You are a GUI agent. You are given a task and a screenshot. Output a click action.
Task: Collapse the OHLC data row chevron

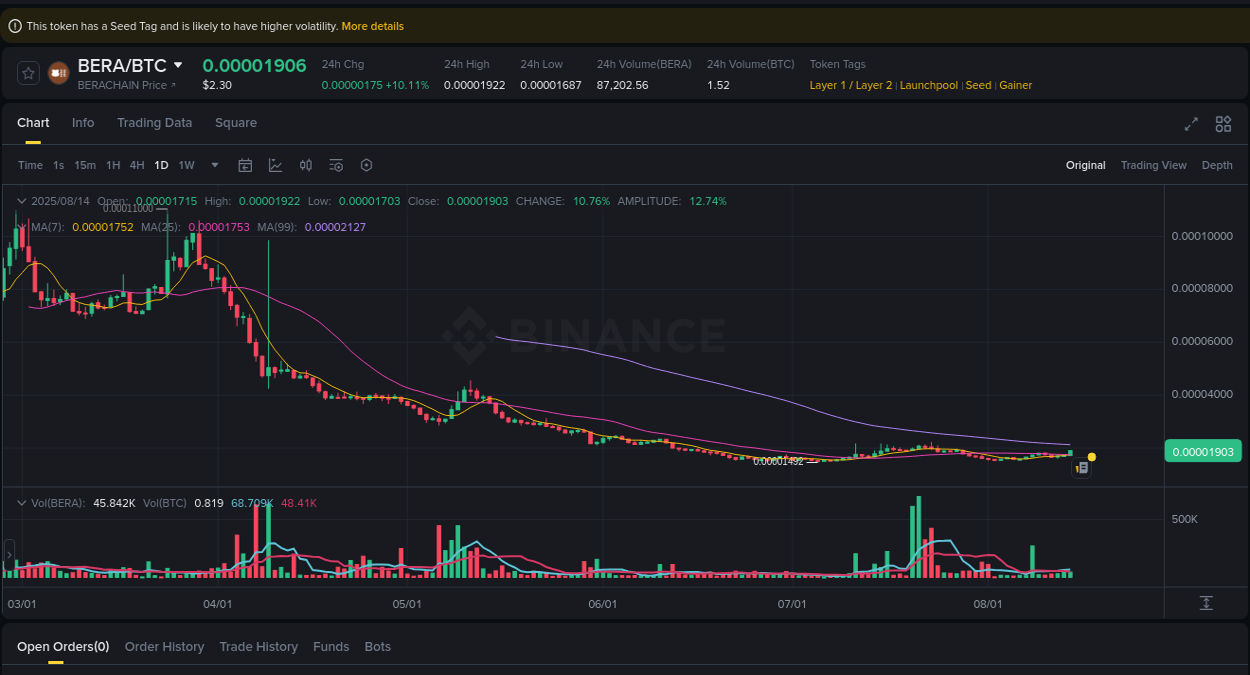click(x=21, y=201)
